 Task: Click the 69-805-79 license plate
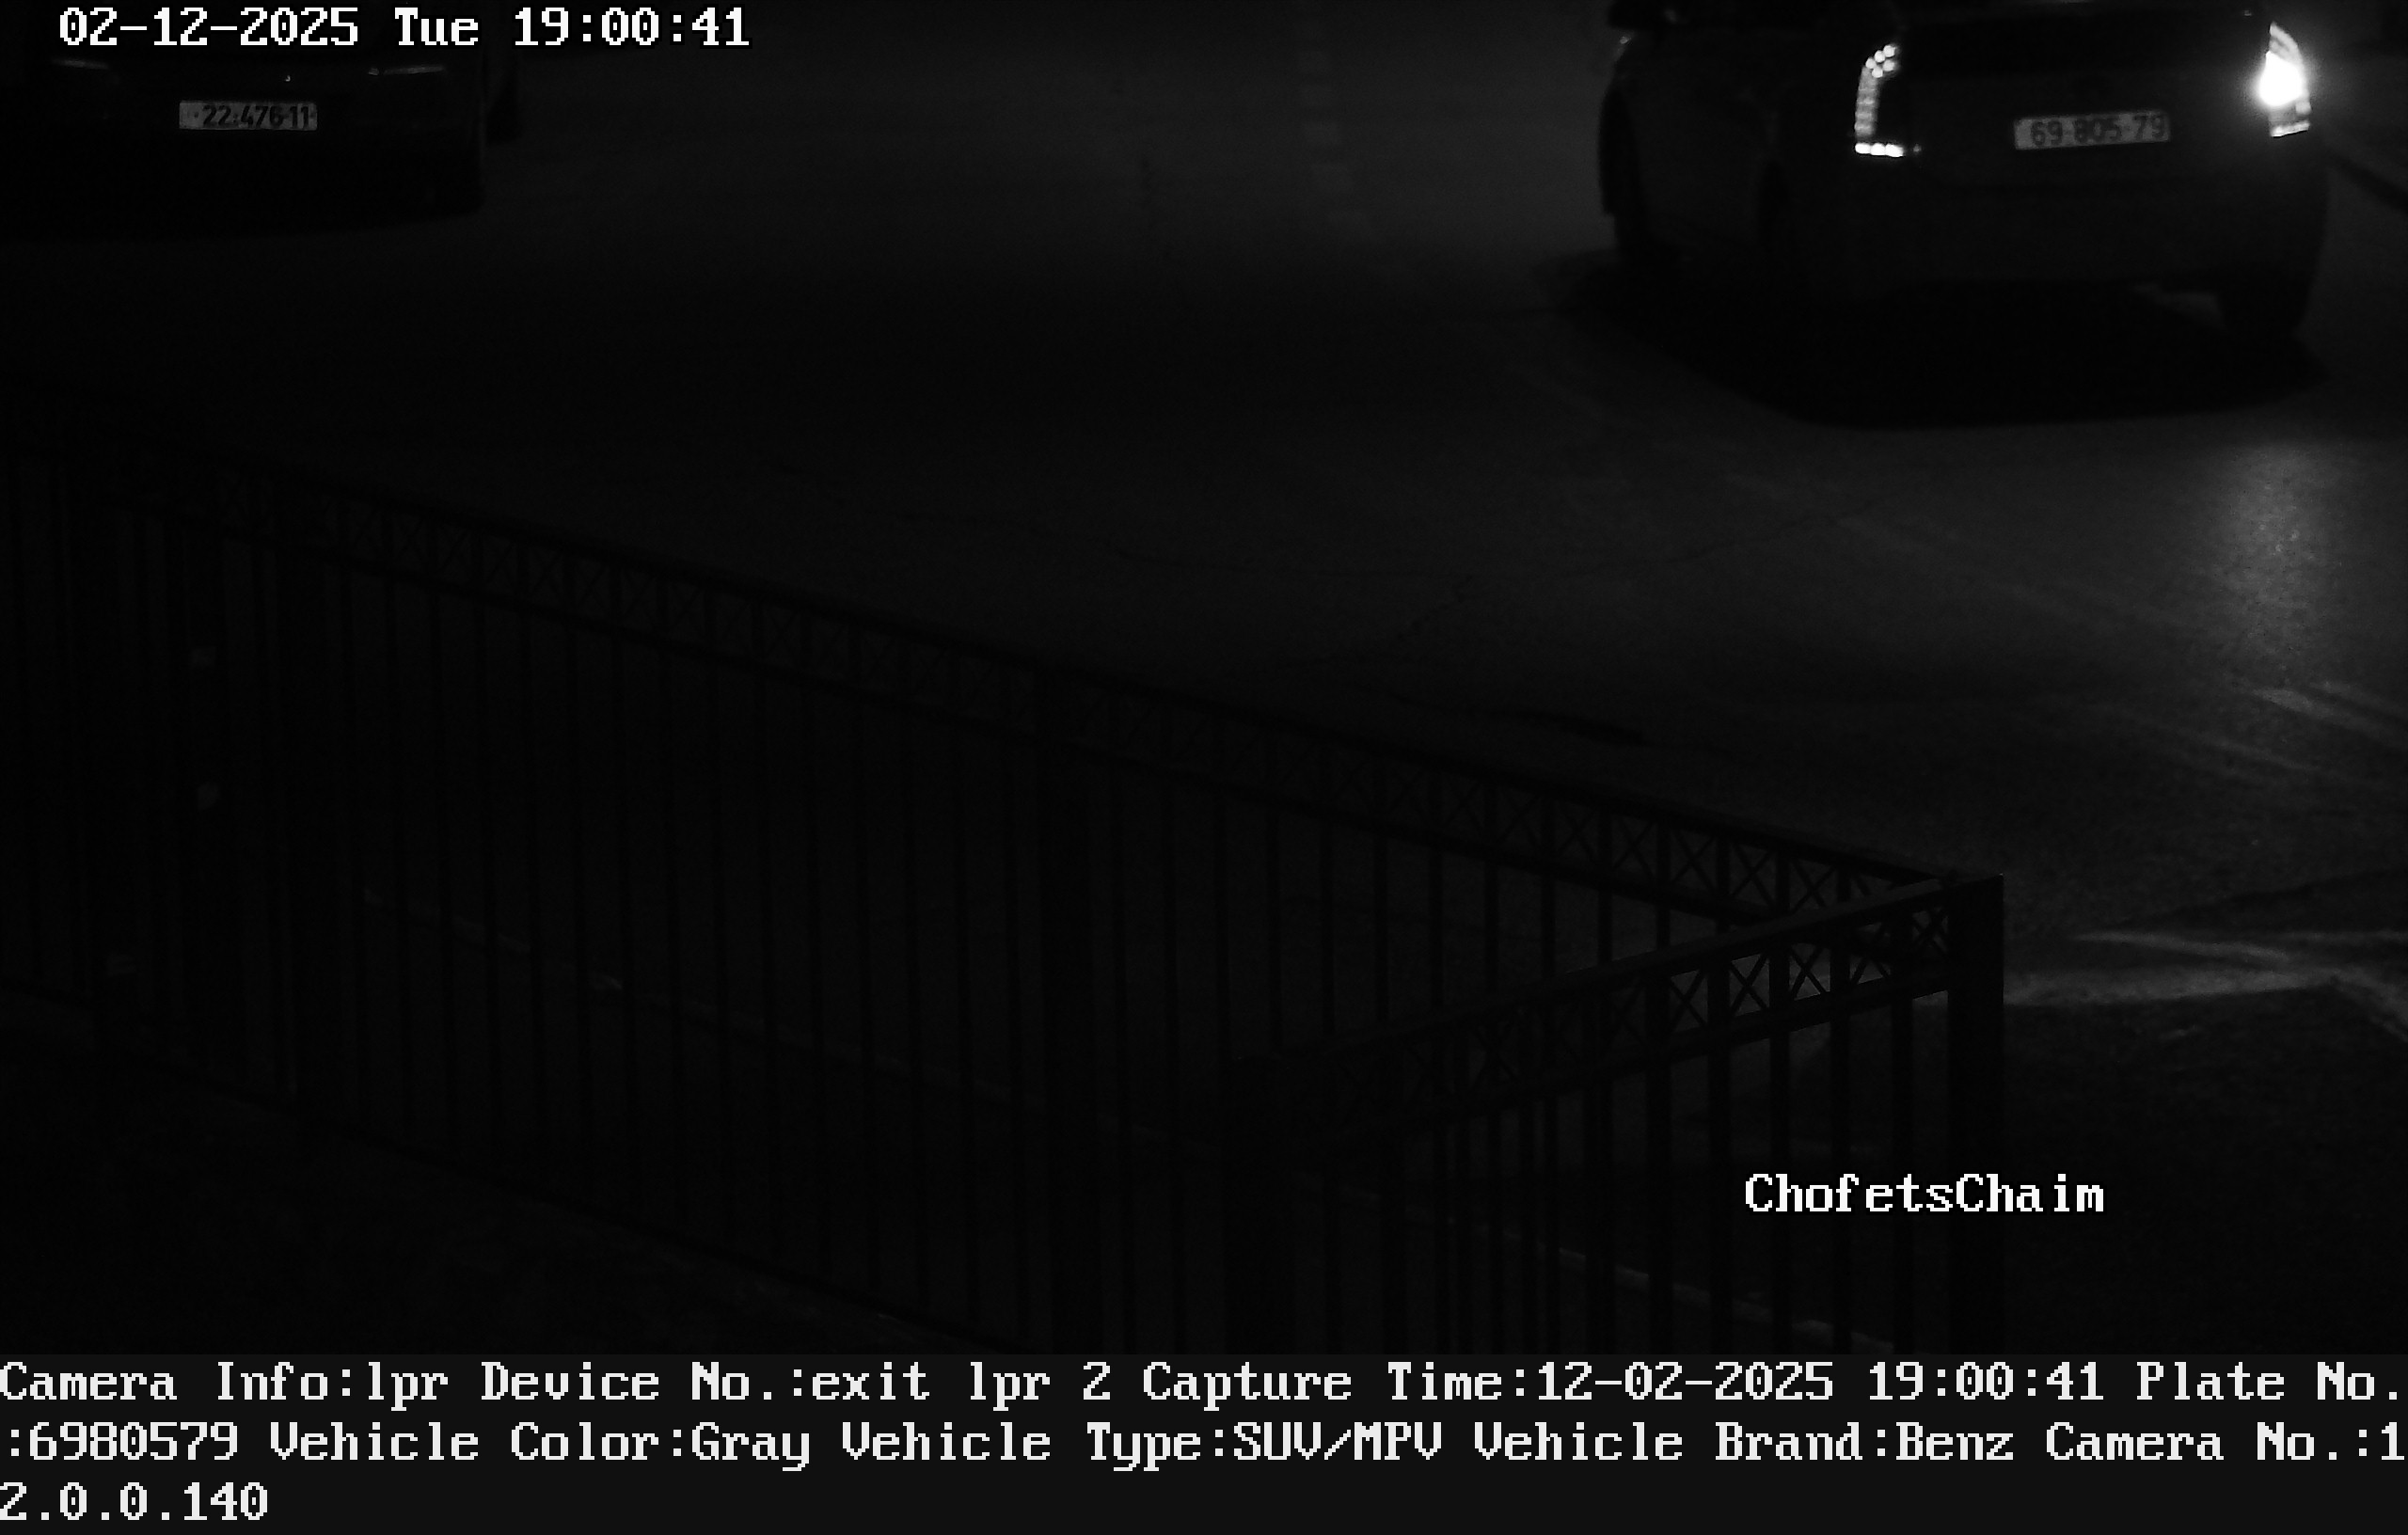point(2091,130)
